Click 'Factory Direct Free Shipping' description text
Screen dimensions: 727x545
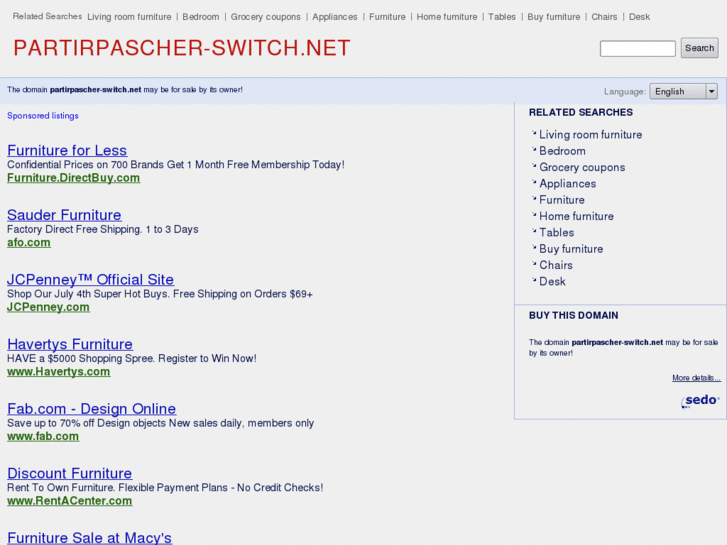point(102,229)
